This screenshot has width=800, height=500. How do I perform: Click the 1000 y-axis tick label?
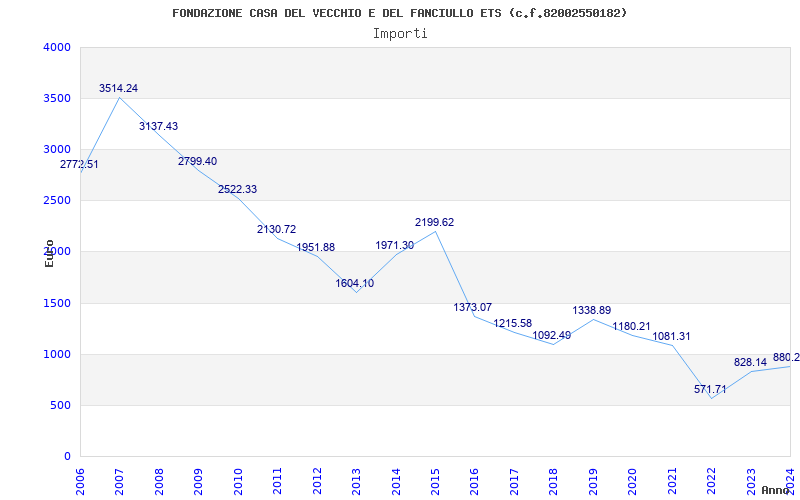pos(57,355)
